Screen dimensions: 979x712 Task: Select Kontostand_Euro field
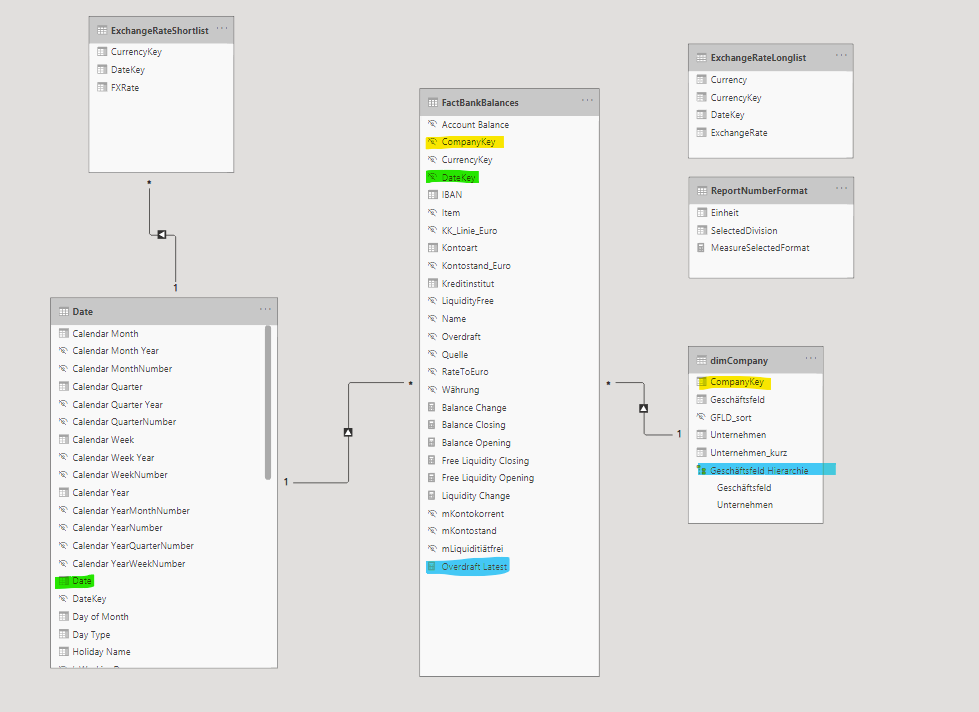[x=476, y=265]
